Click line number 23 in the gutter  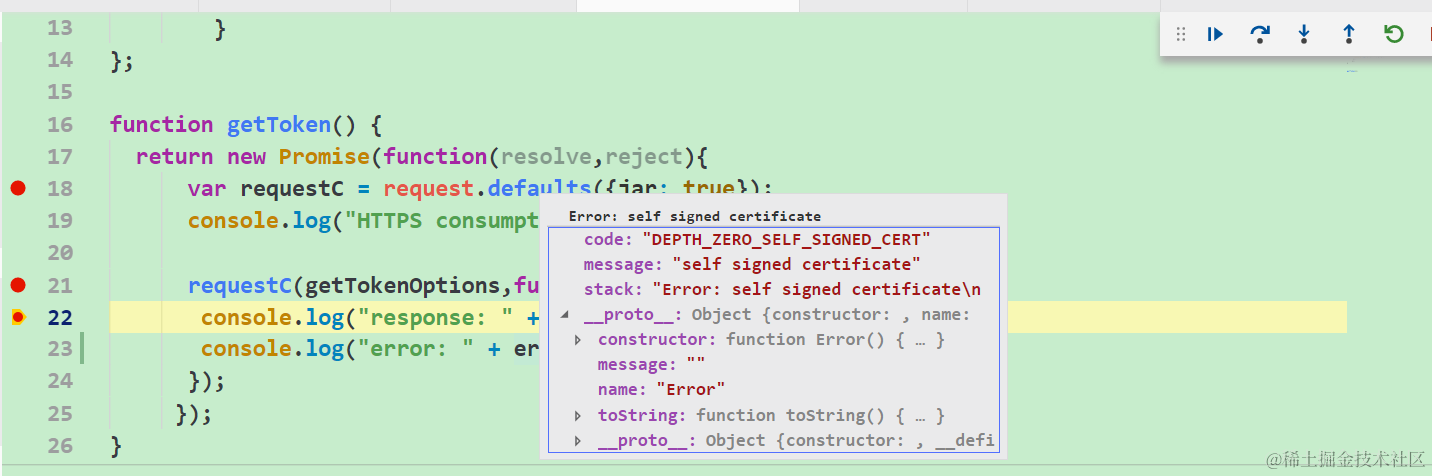click(x=60, y=348)
